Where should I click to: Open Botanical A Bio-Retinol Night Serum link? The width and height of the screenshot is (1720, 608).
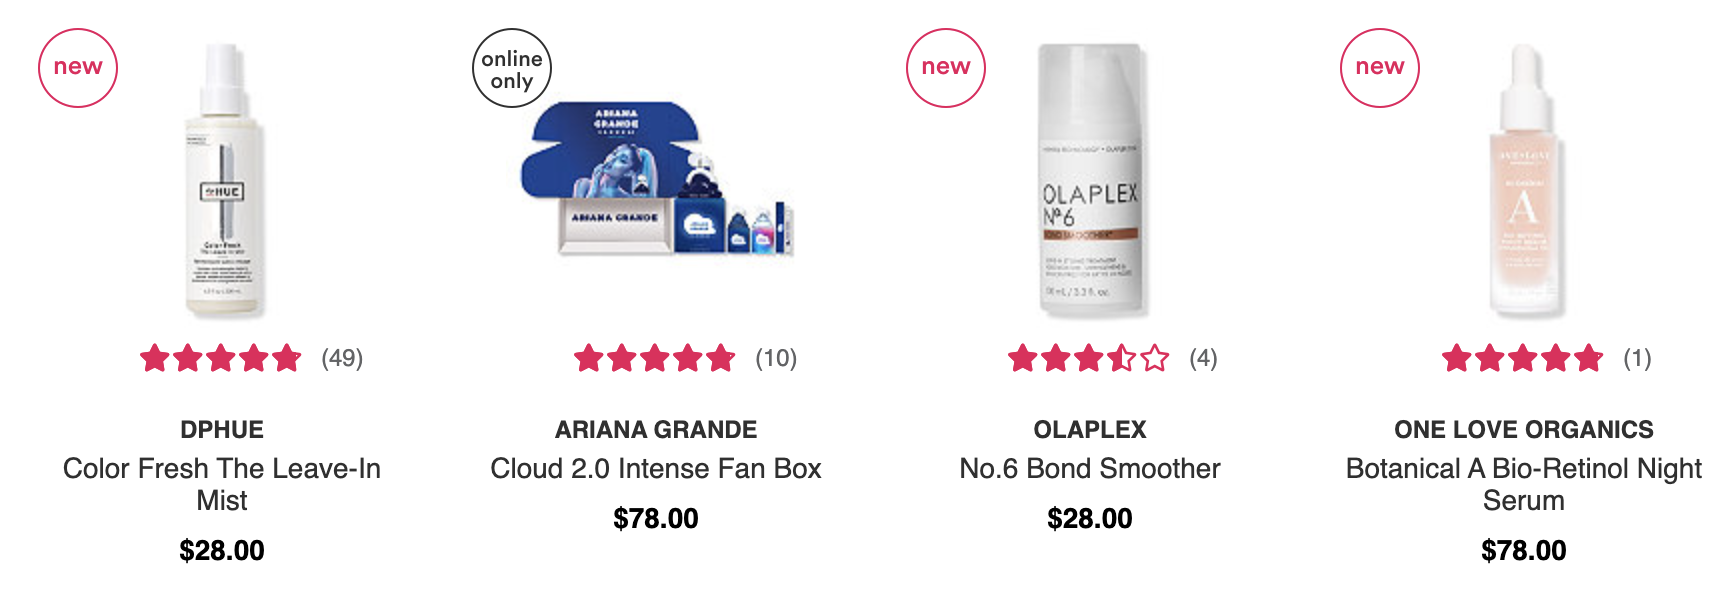tap(1524, 484)
